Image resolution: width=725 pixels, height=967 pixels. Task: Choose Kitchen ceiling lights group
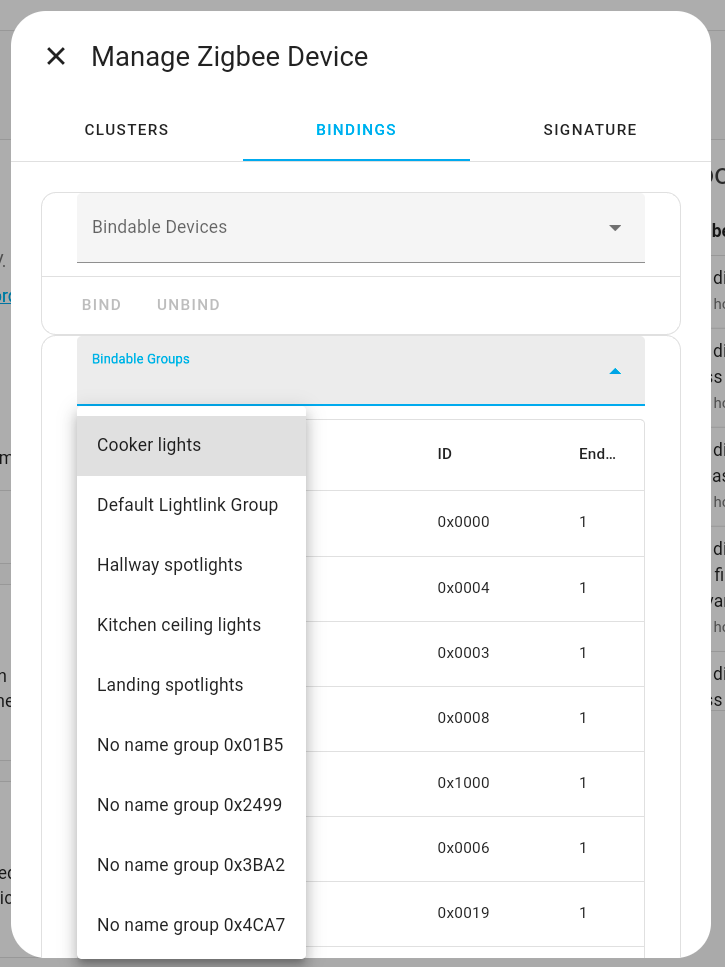tap(179, 625)
